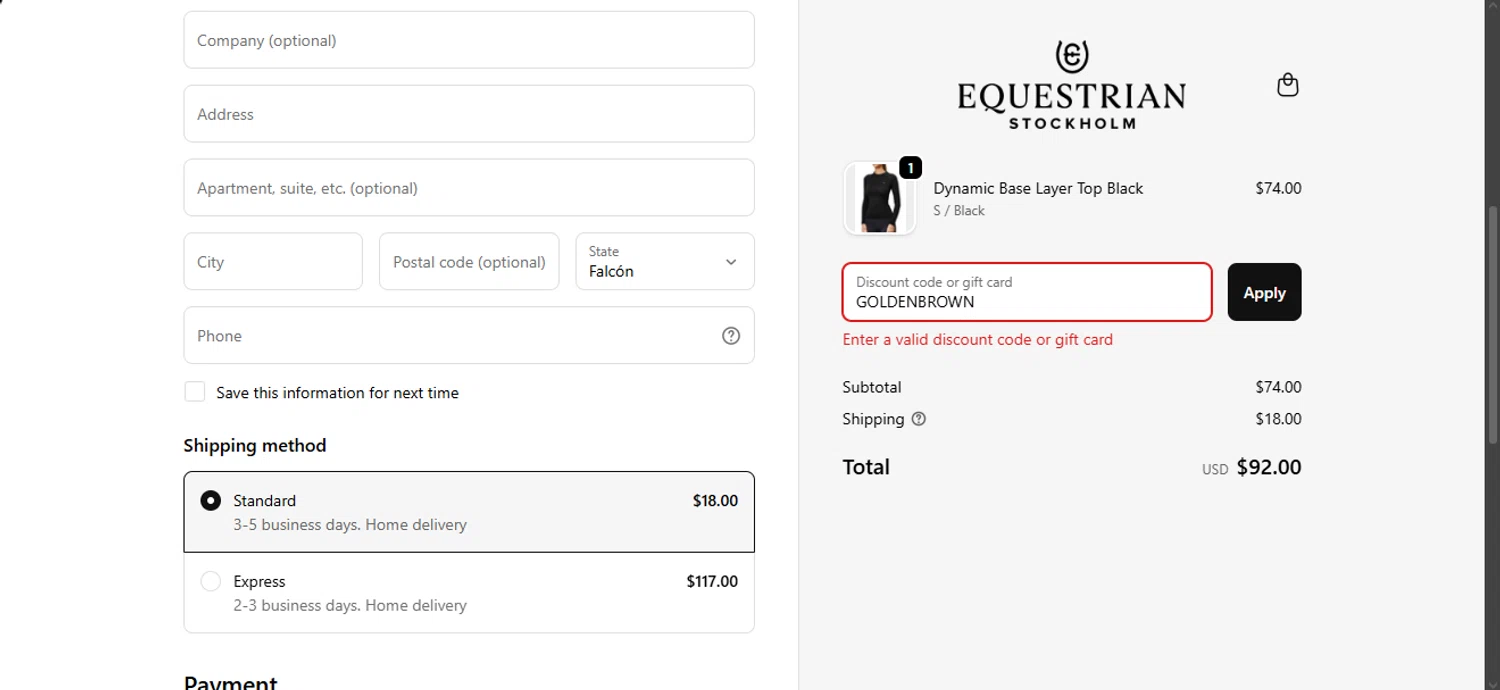The image size is (1500, 690).
Task: Click the Shipping info question mark icon
Action: (919, 419)
